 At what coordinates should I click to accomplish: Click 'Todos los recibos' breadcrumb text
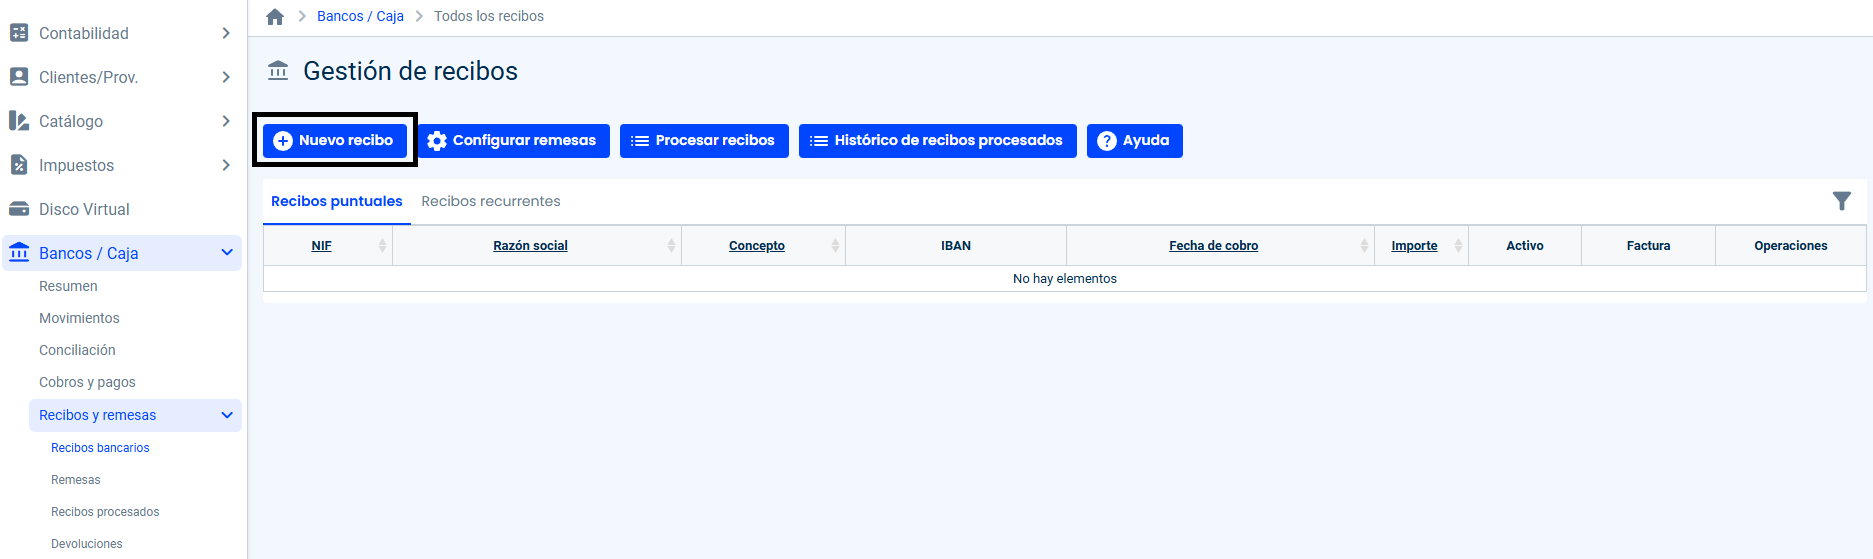489,16
